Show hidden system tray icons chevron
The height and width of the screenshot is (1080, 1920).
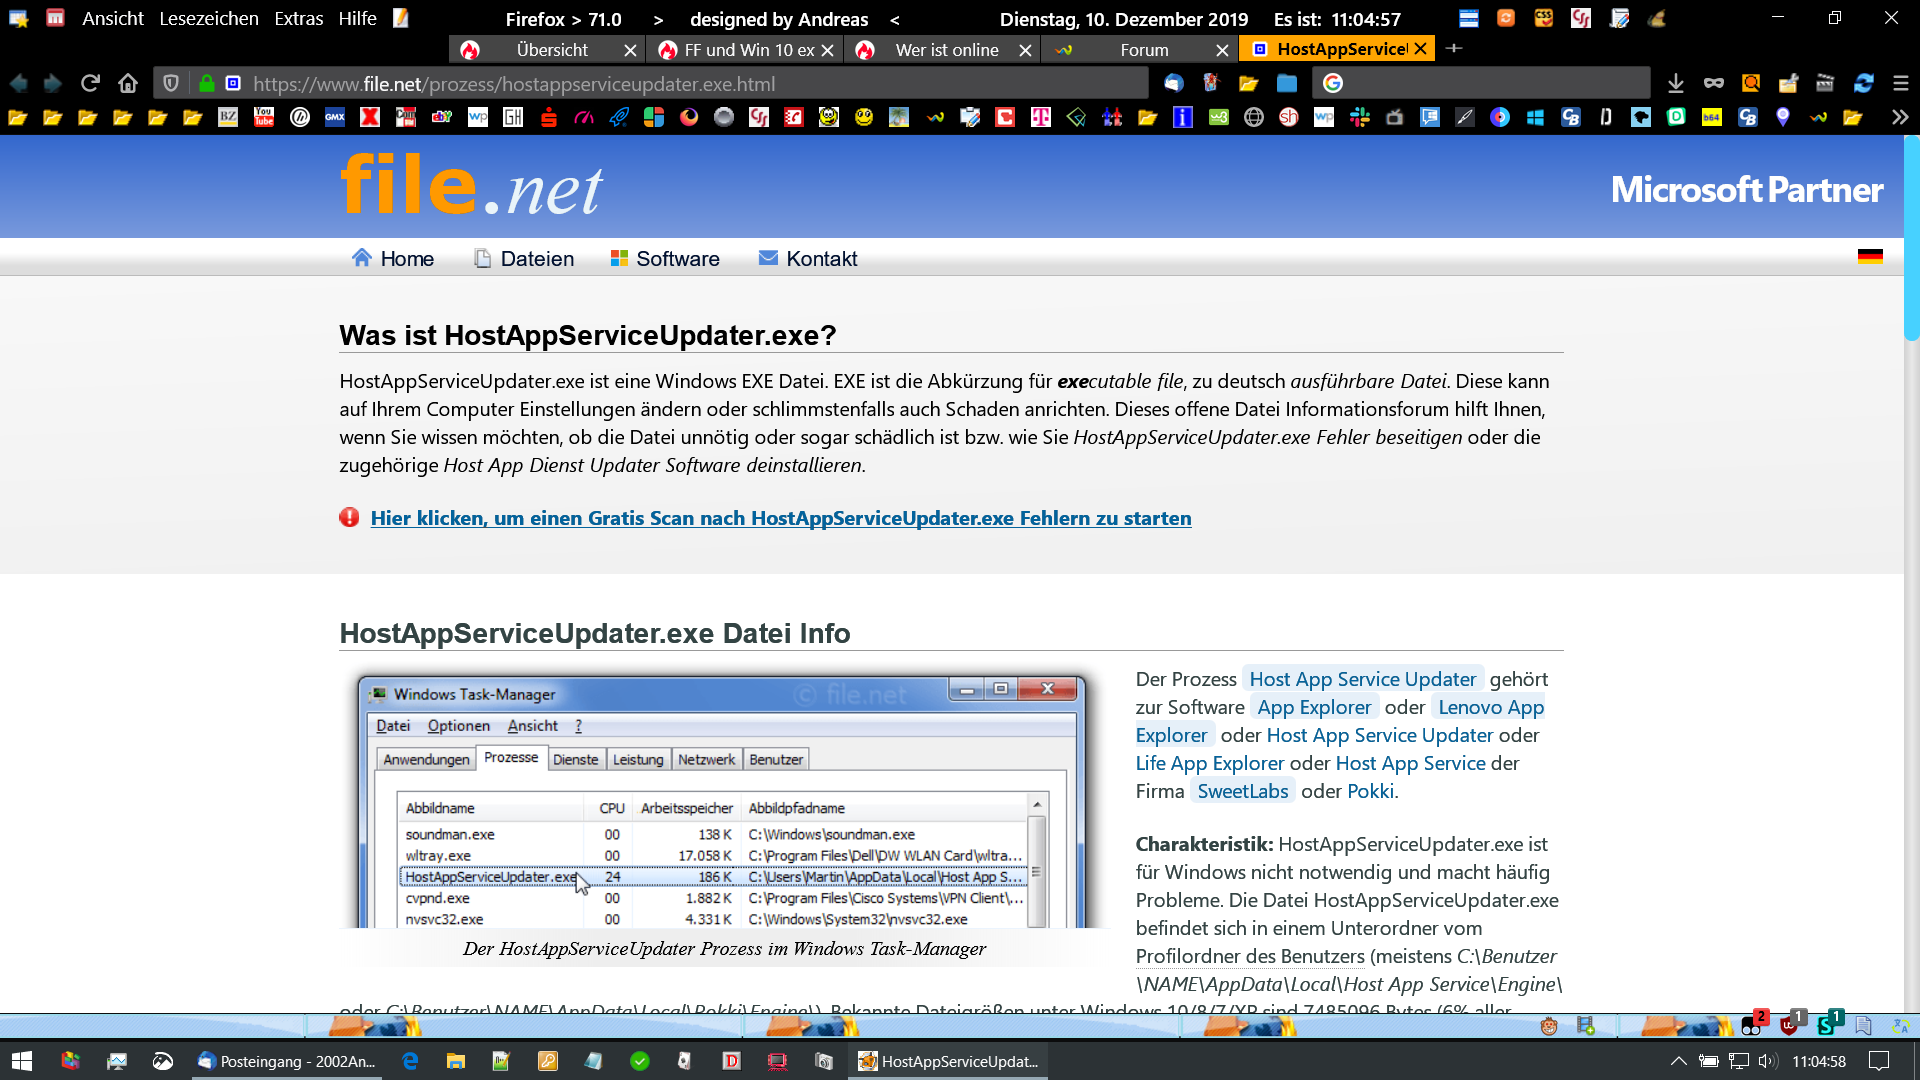click(1678, 1061)
